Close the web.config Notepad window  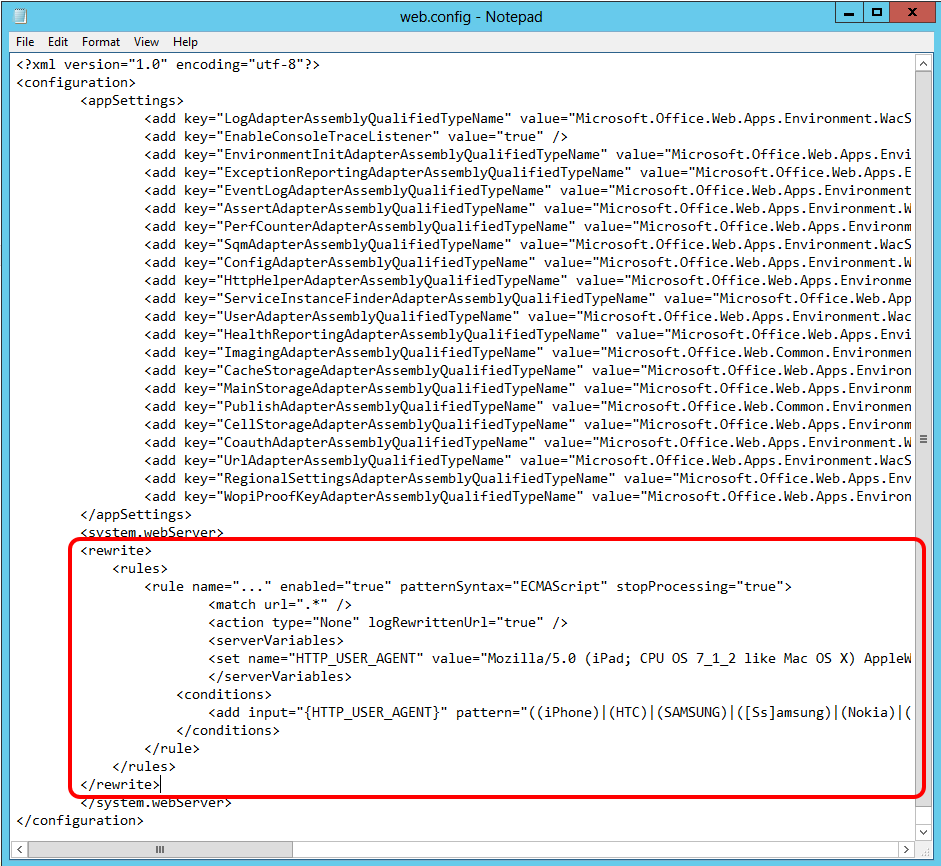(912, 13)
